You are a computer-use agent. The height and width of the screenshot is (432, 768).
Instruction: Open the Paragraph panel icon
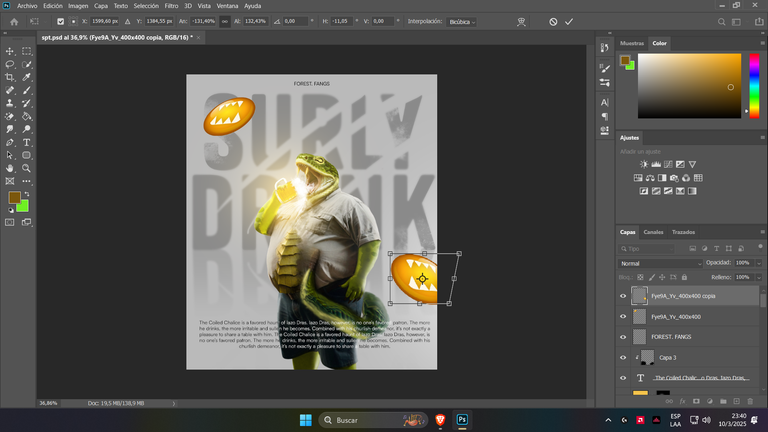[x=604, y=117]
